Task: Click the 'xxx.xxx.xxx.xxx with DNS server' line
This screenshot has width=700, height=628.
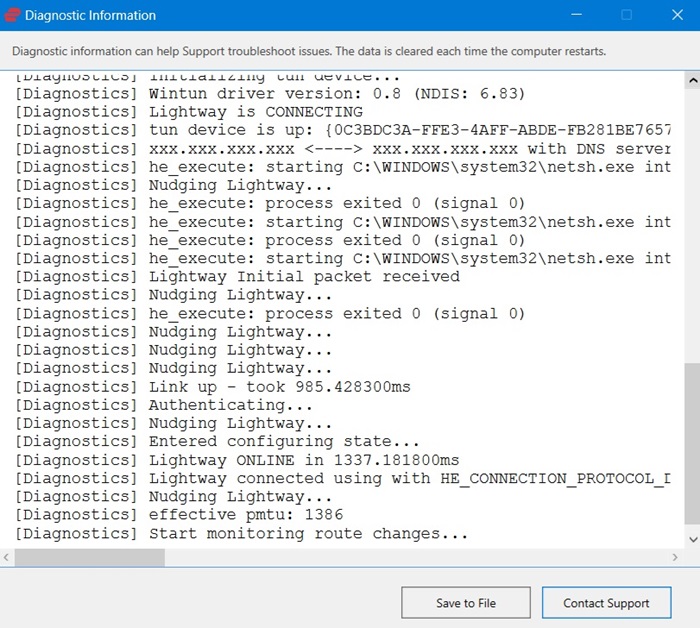Action: 343,149
